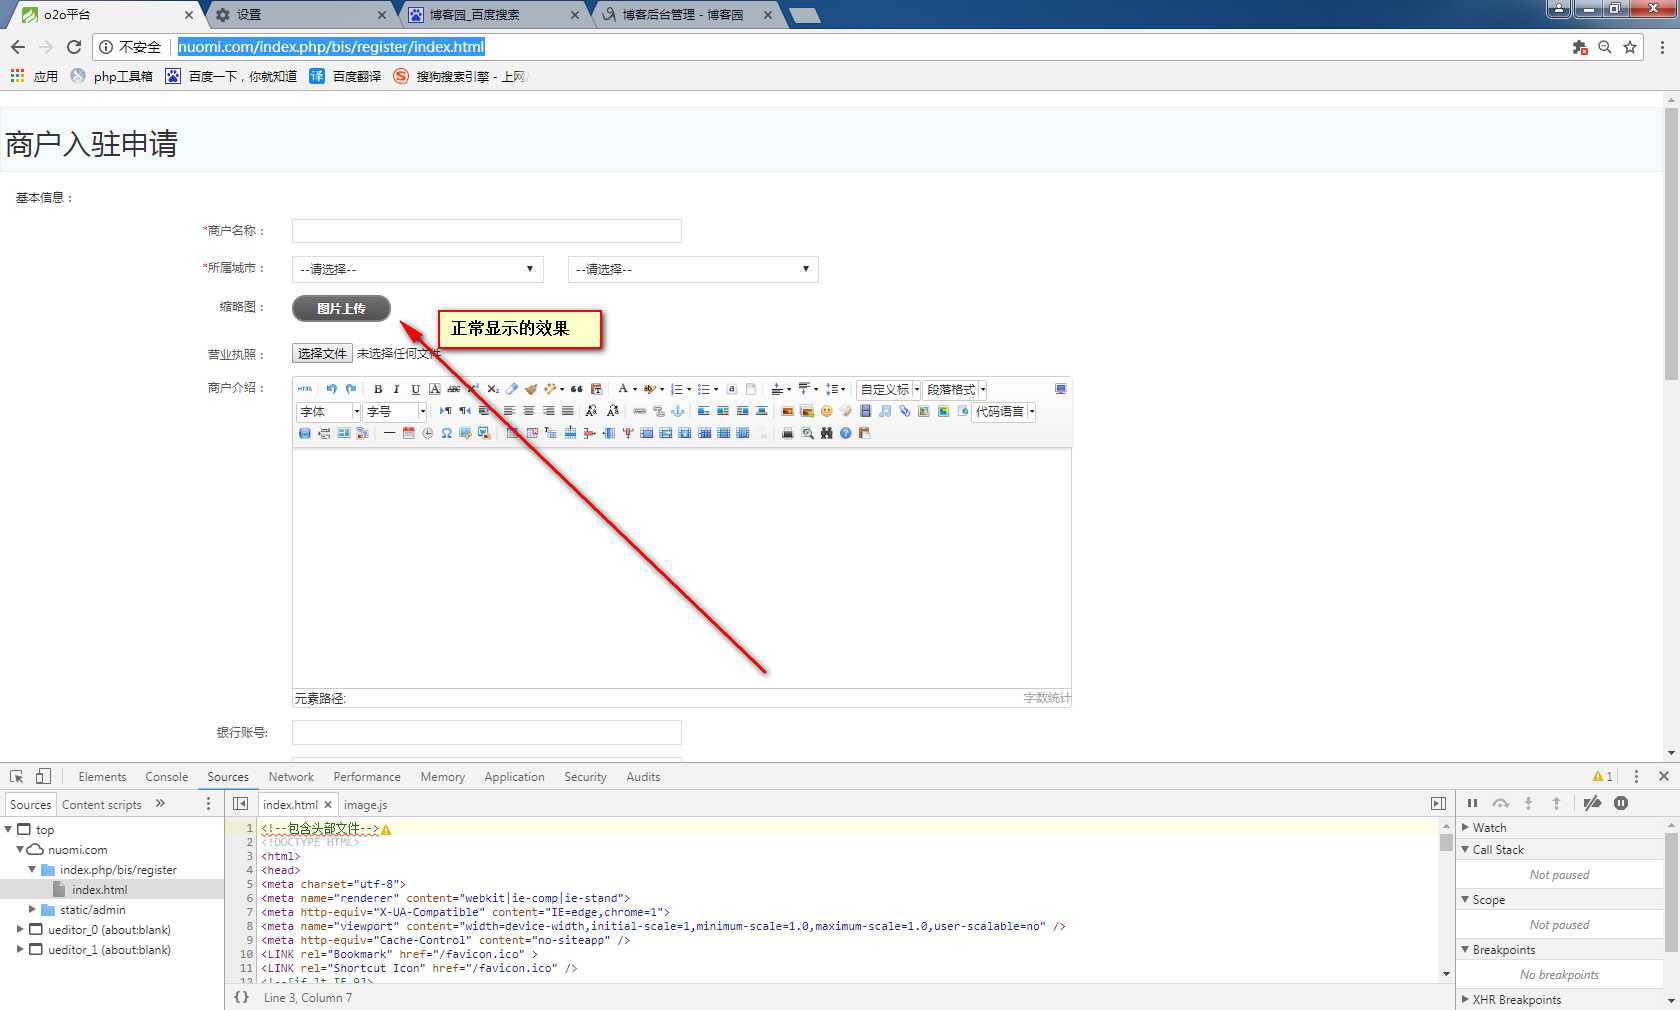1680x1010 pixels.
Task: Click the emoticon smiley icon
Action: coord(826,411)
